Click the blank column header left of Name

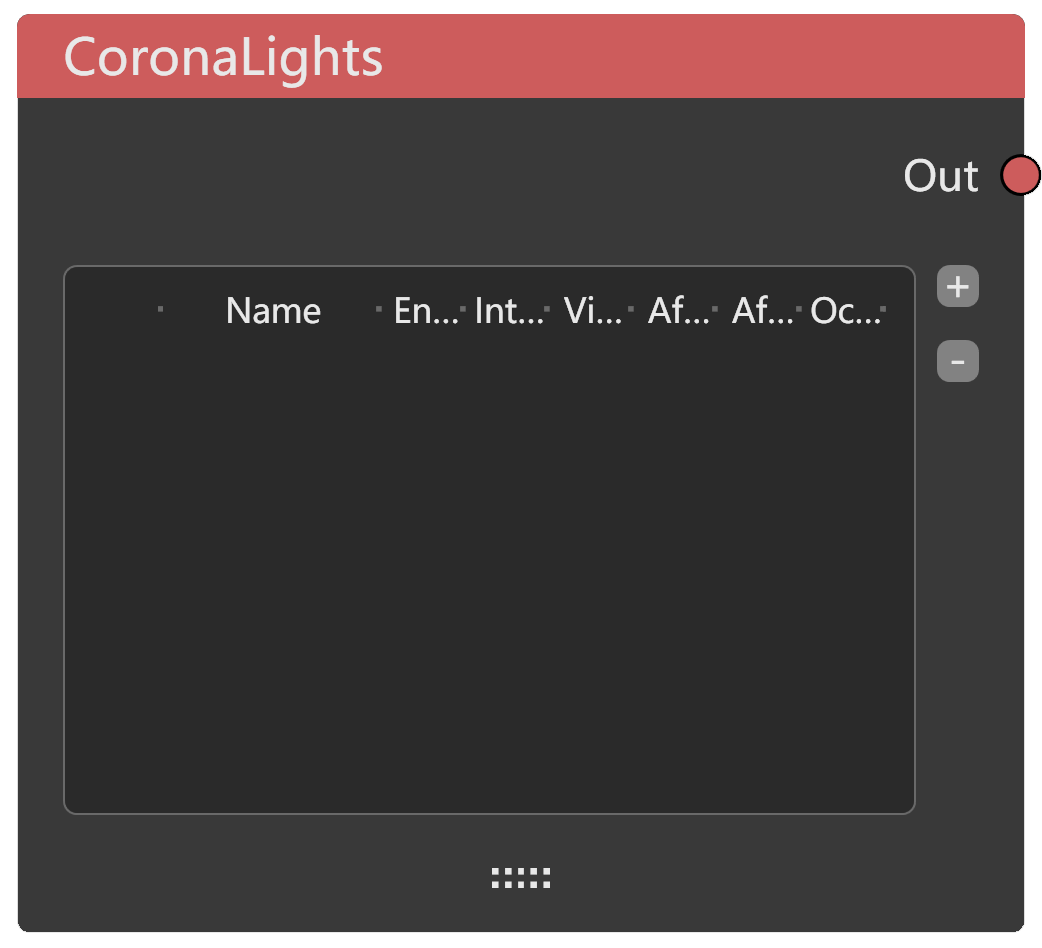click(x=112, y=311)
